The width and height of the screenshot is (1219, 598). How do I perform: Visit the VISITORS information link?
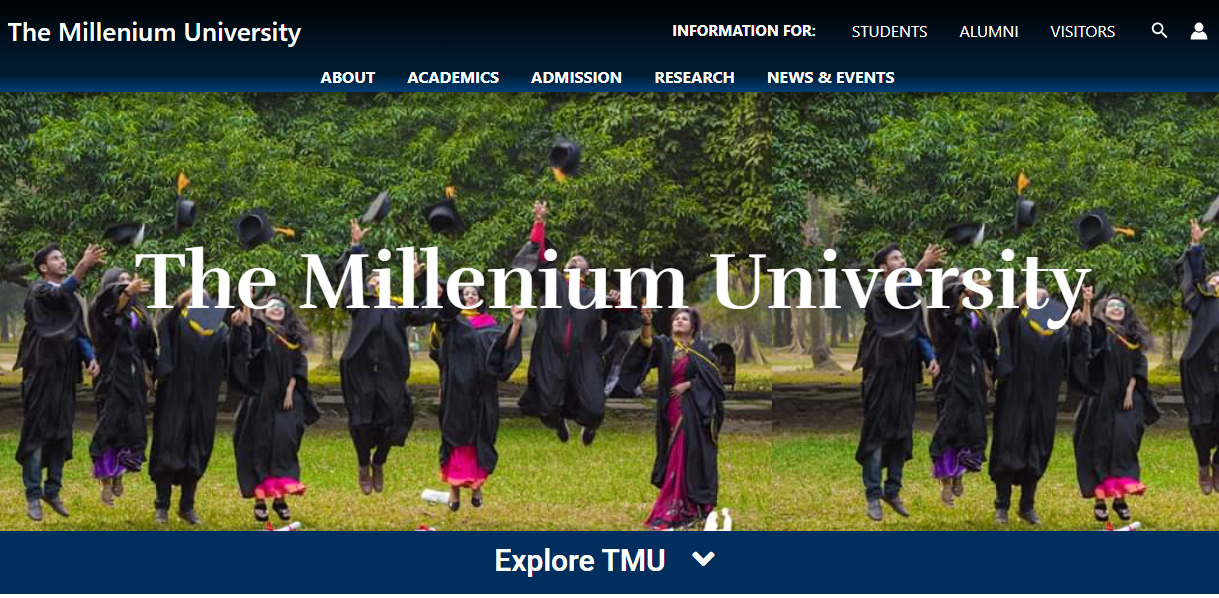pyautogui.click(x=1082, y=32)
